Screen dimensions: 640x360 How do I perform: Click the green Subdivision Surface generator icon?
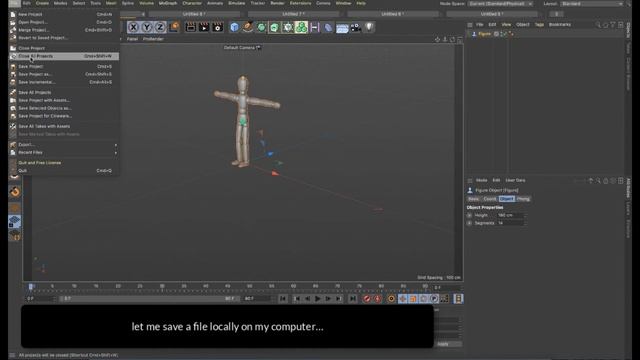(x=261, y=27)
